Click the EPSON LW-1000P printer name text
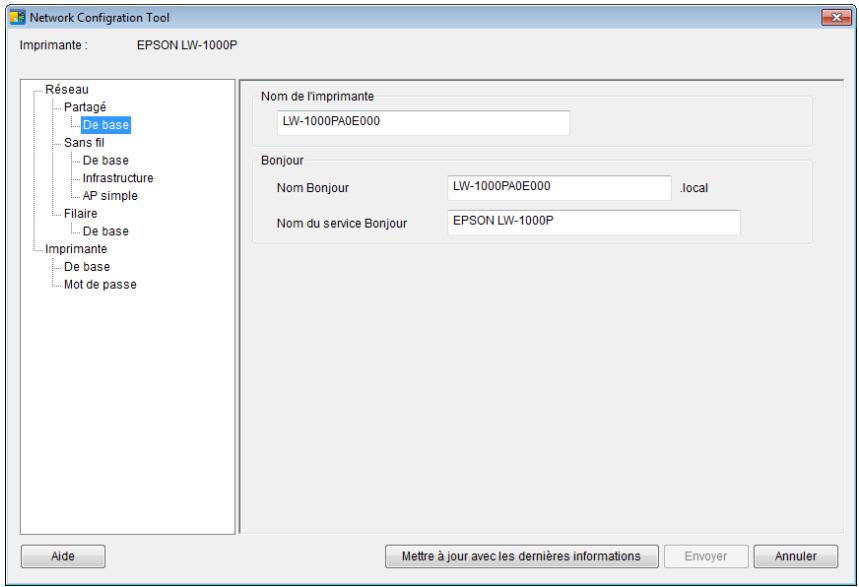 pos(187,45)
